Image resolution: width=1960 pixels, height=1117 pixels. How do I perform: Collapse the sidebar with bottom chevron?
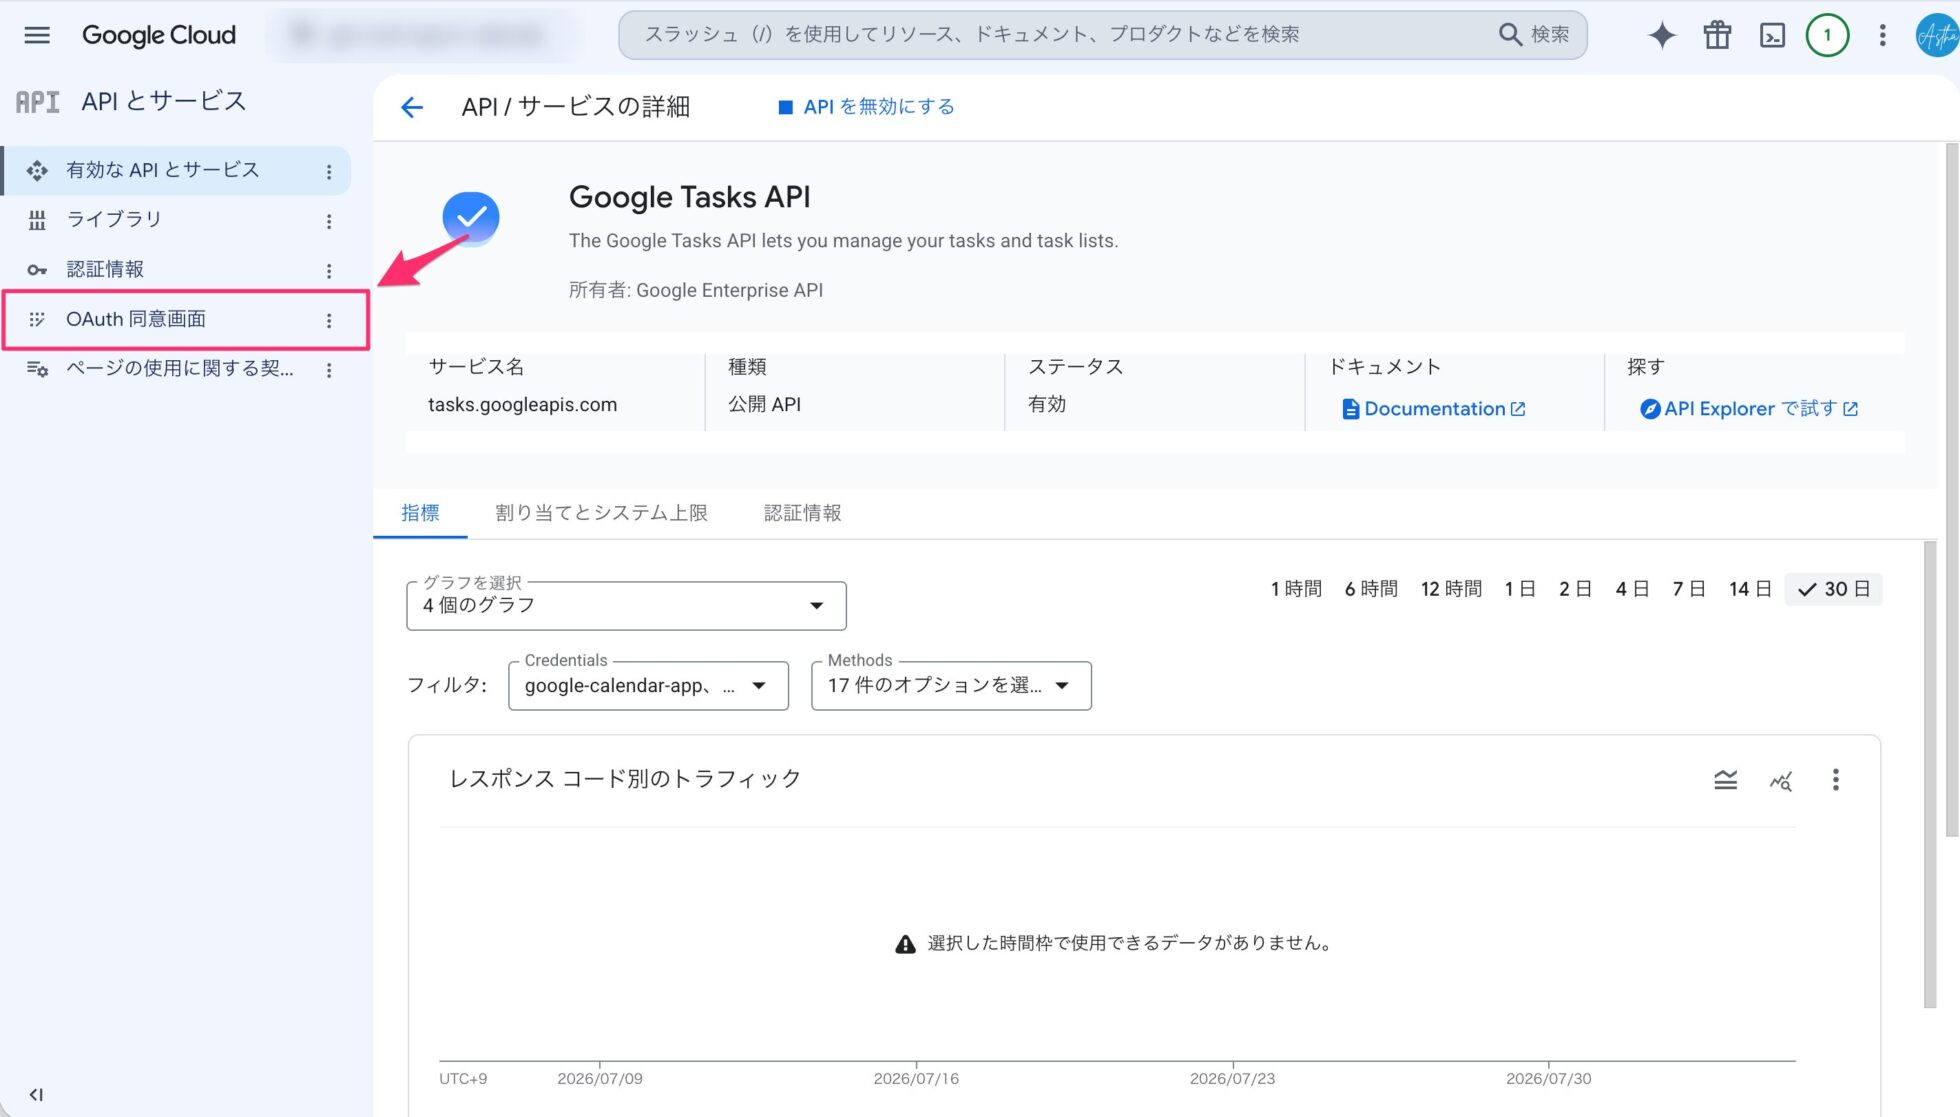(x=36, y=1094)
